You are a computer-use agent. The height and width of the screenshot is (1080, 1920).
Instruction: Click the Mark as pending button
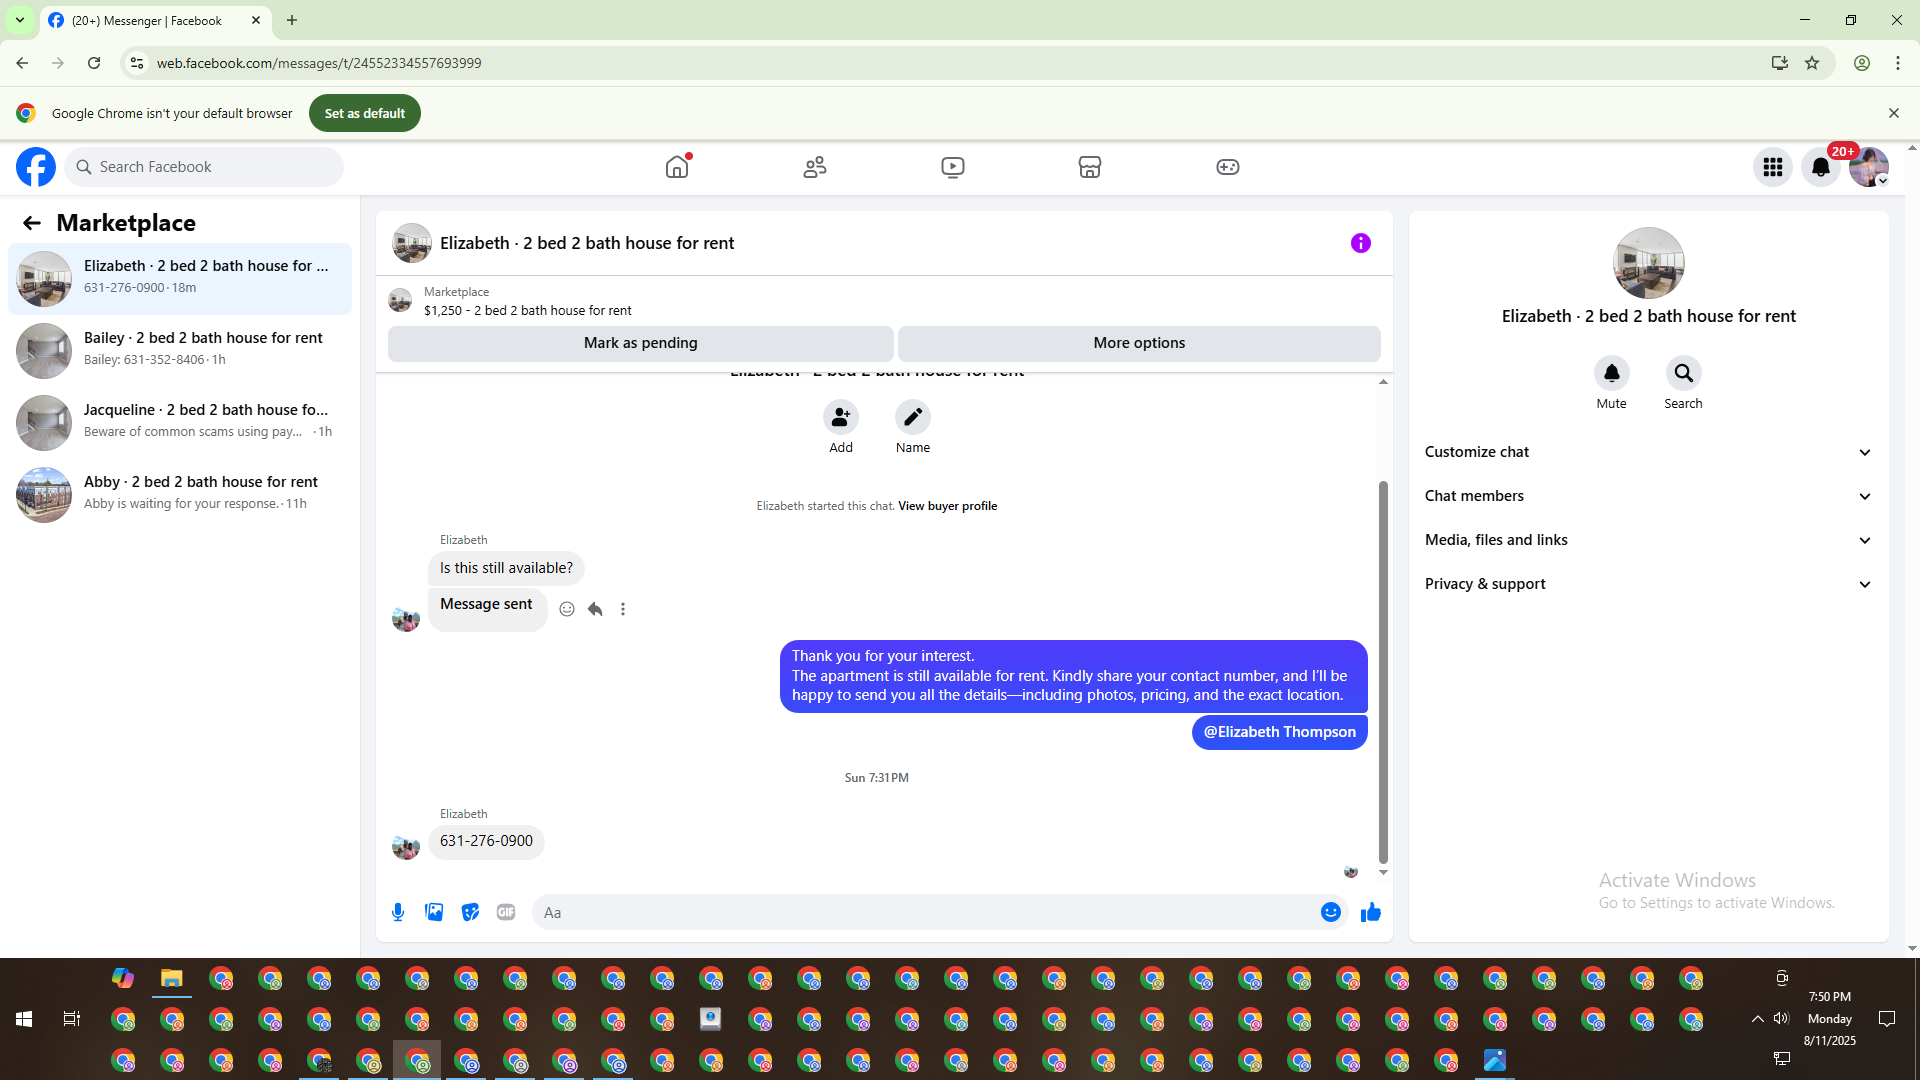(x=640, y=343)
